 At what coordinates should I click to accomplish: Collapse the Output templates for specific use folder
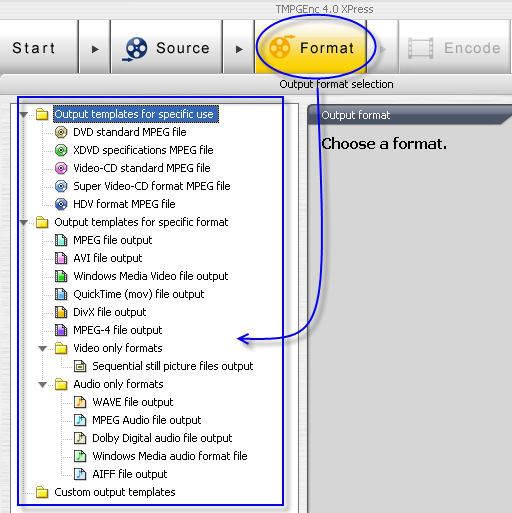[24, 115]
